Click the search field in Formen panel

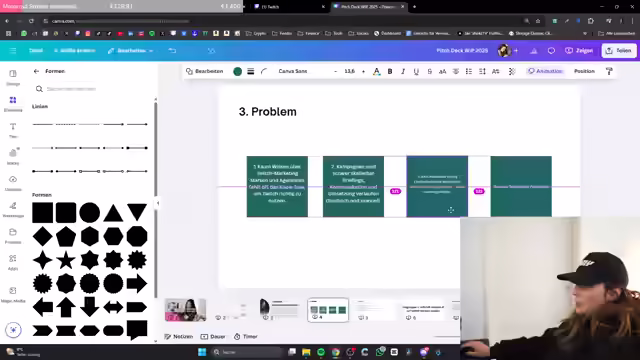point(93,89)
